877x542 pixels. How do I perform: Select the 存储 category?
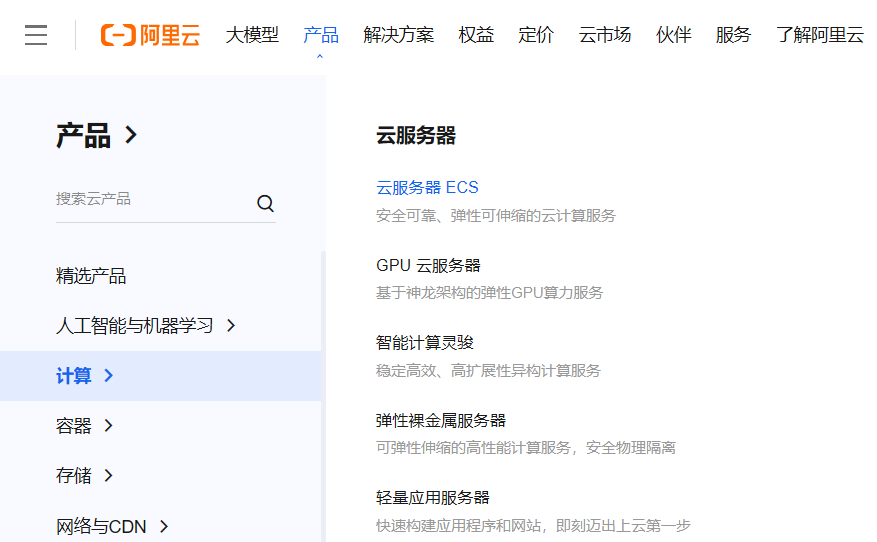[74, 476]
